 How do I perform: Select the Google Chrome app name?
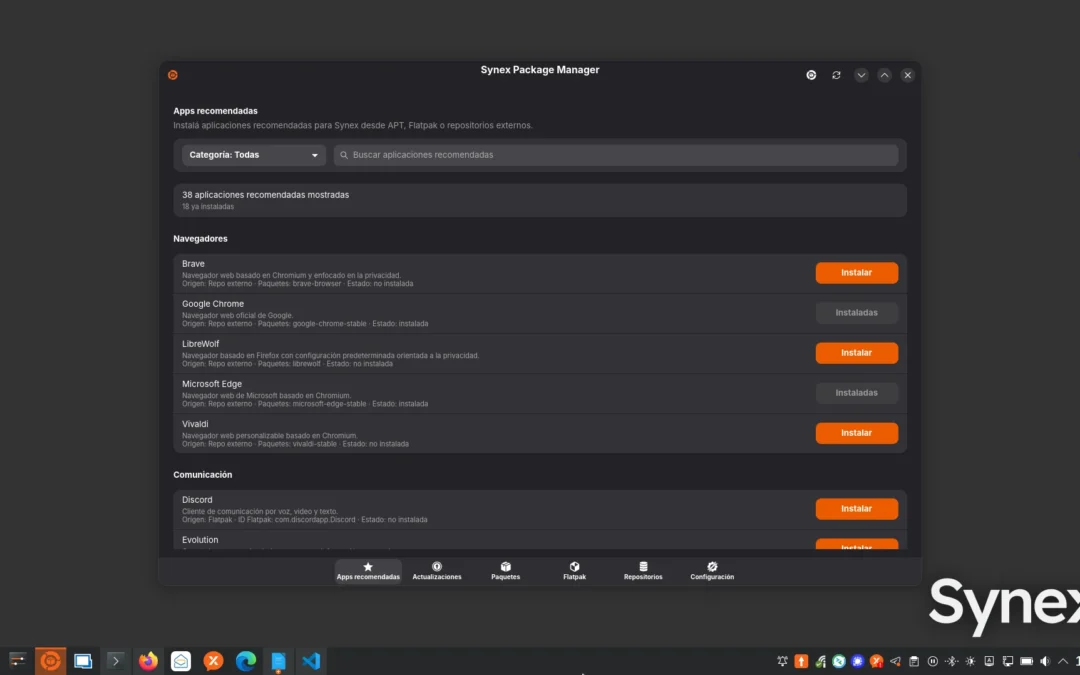tap(213, 304)
